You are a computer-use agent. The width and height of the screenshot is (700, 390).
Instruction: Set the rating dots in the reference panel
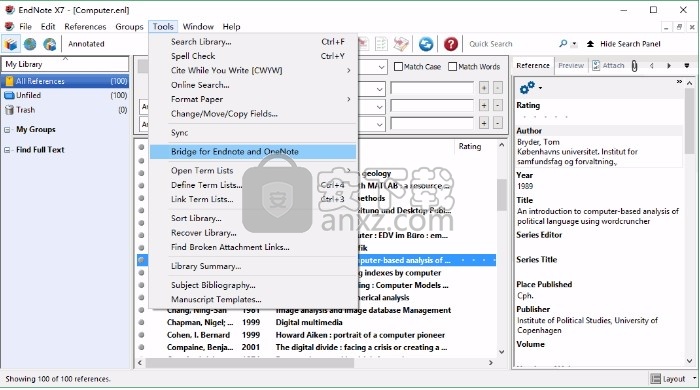click(545, 117)
